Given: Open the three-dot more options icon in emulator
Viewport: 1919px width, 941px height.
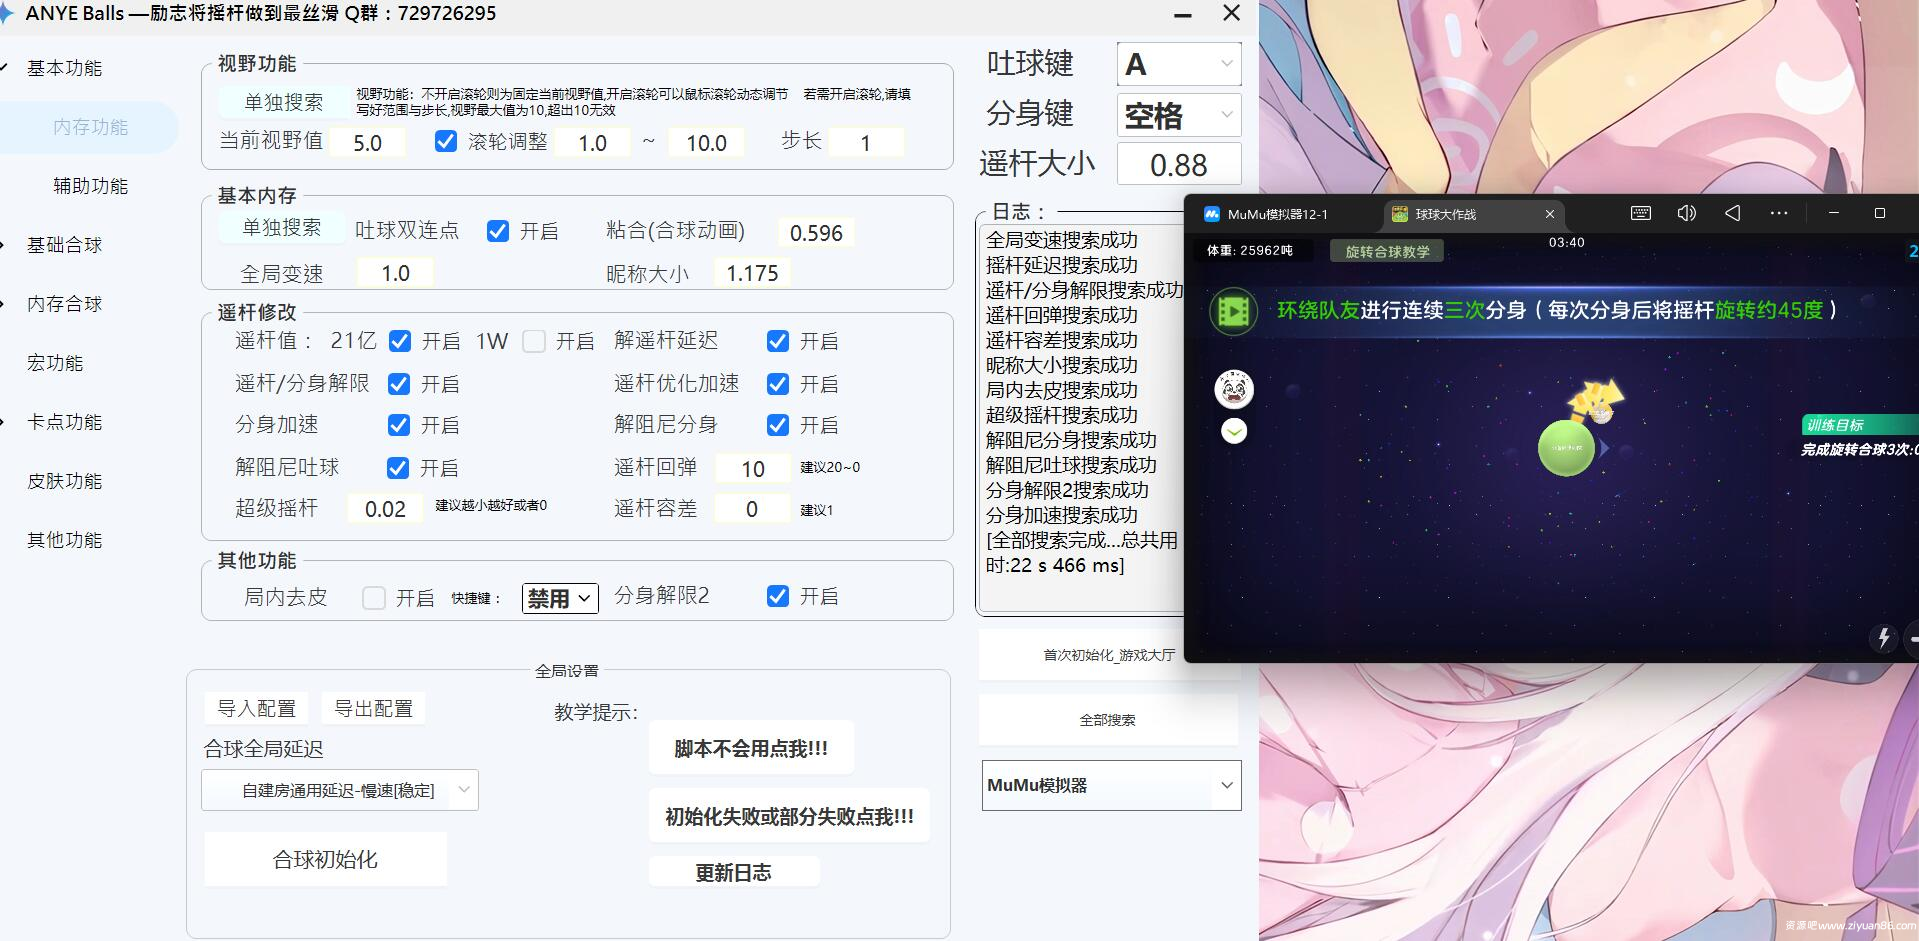Looking at the screenshot, I should [1779, 213].
